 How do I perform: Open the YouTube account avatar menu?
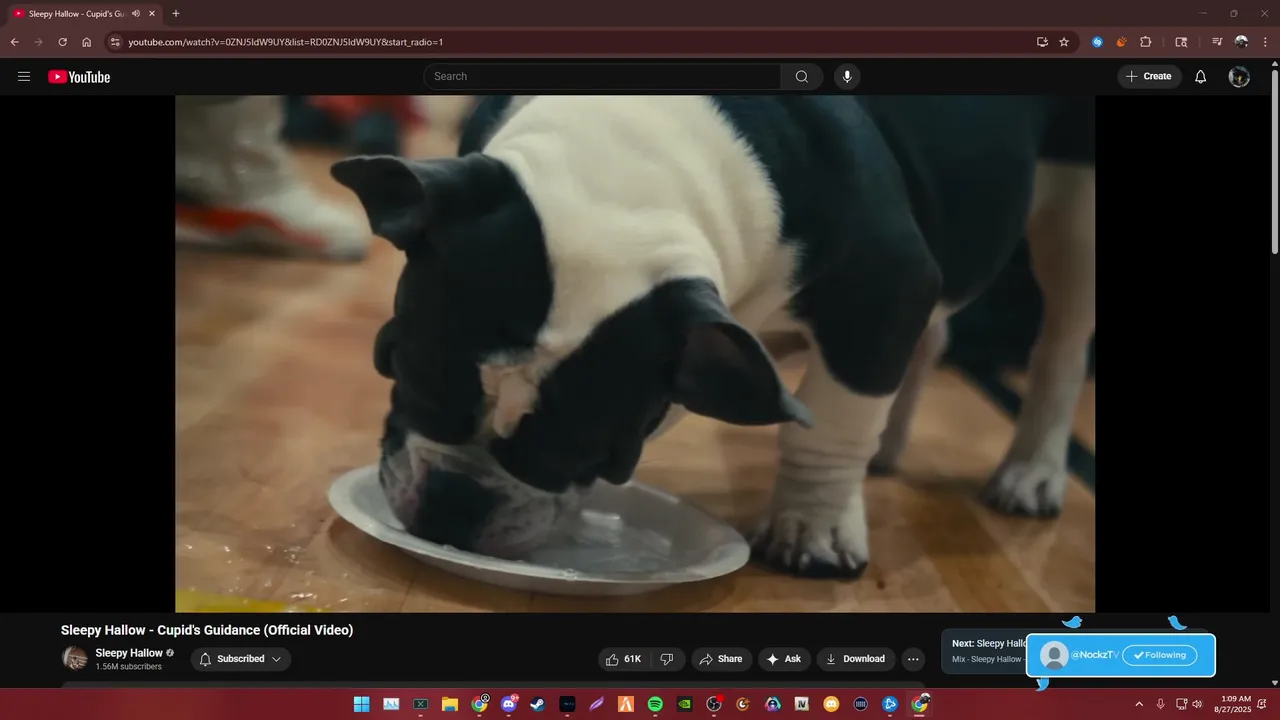click(1239, 77)
